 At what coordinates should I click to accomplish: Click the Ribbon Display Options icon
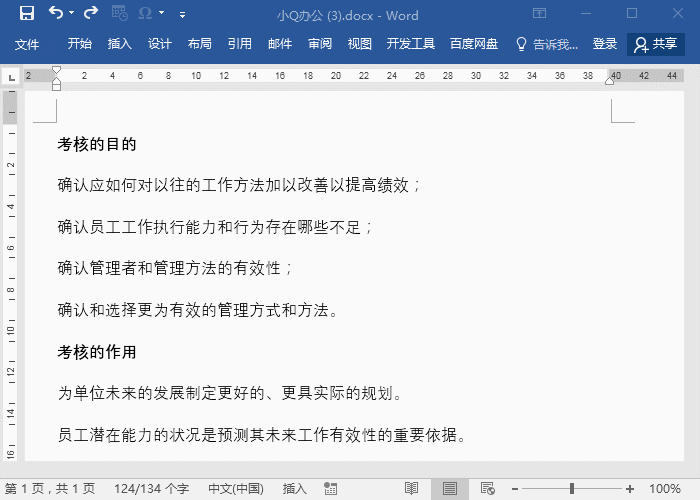539,13
